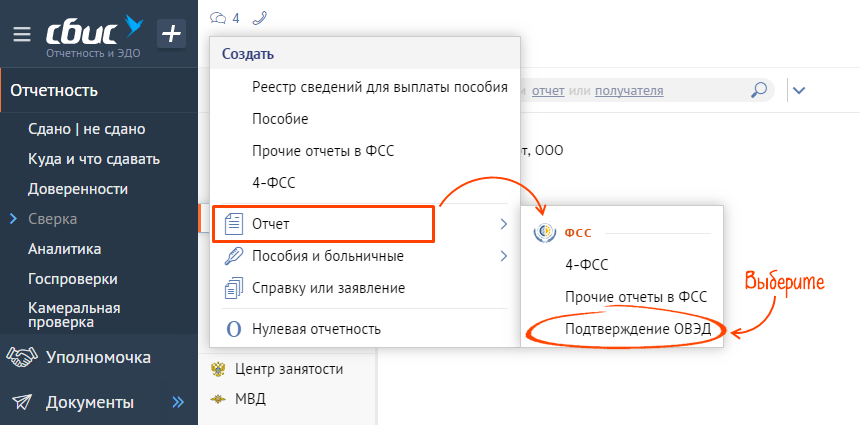Open the messages chat icon
This screenshot has height=426, width=860.
coord(218,18)
